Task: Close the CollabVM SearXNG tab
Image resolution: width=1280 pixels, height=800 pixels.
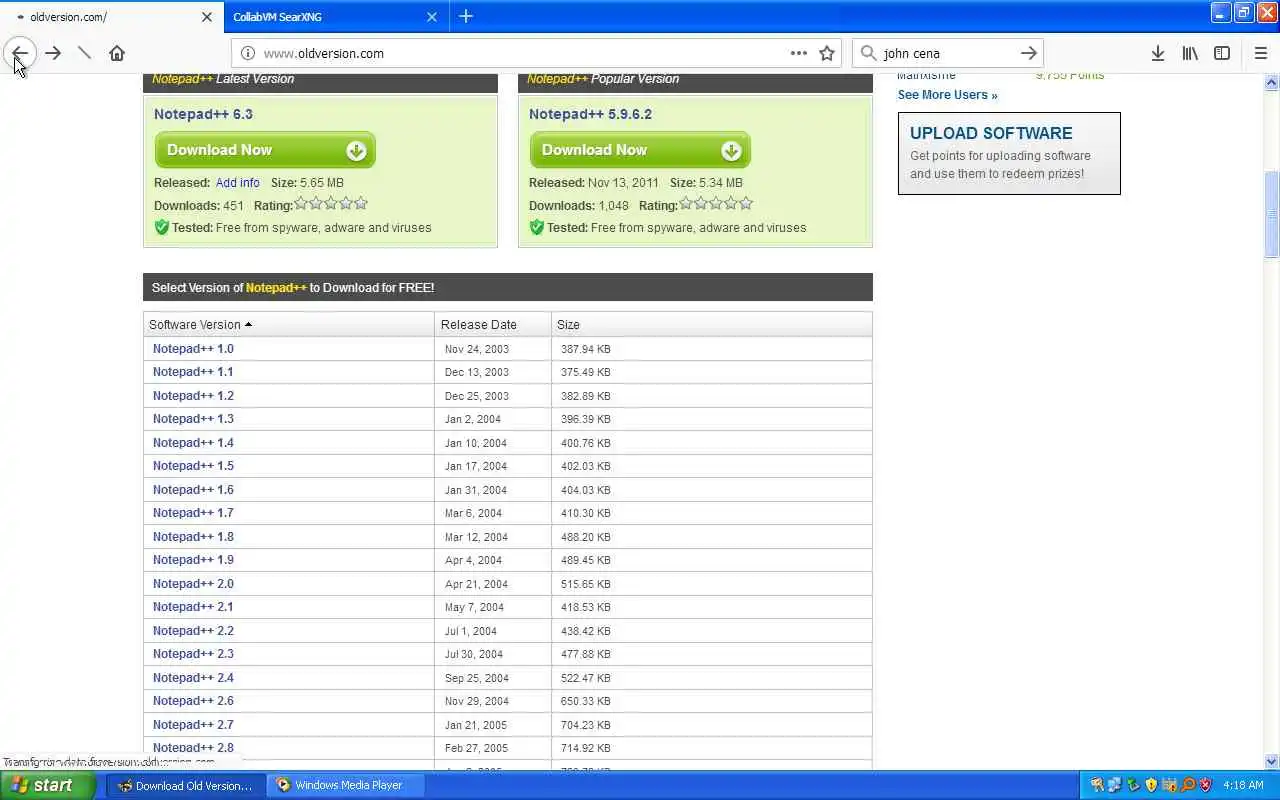Action: tap(432, 17)
